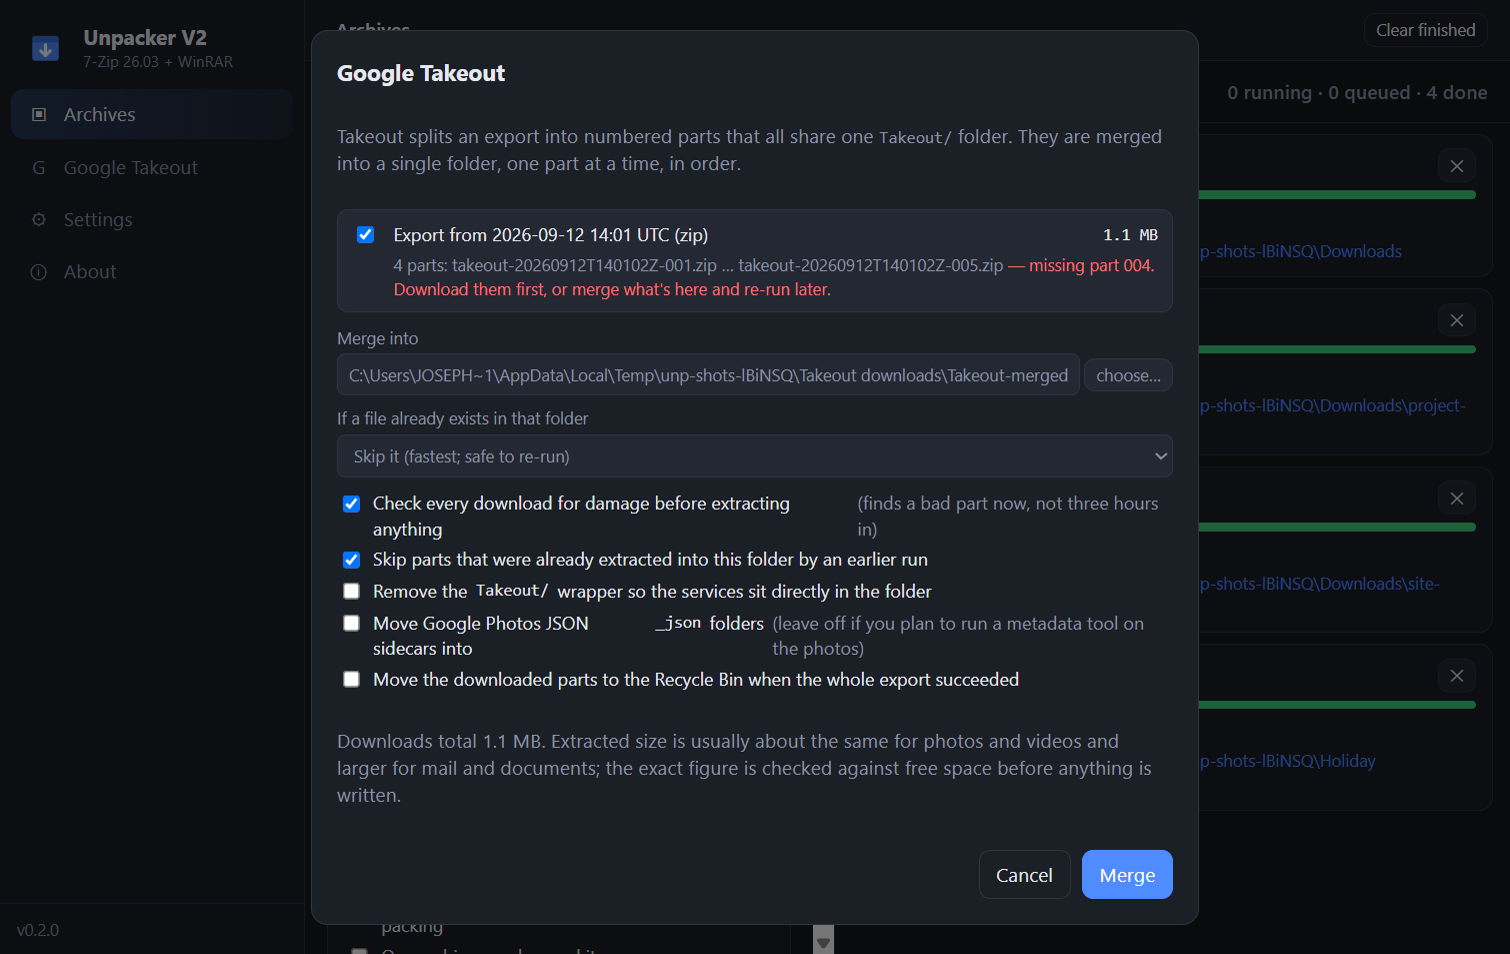This screenshot has height=954, width=1510.
Task: Enable 'Move downloaded parts to Recycle Bin' checkbox
Action: 351,679
